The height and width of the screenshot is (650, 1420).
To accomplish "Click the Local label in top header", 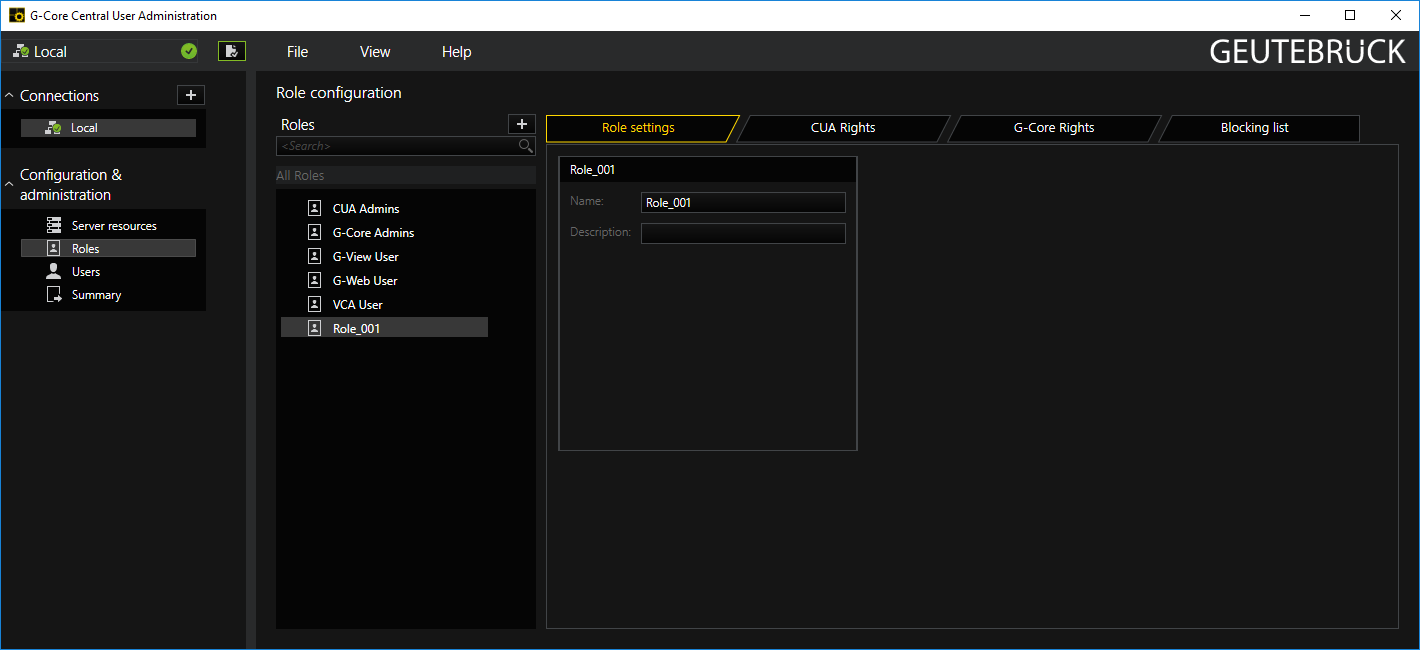I will 50,52.
